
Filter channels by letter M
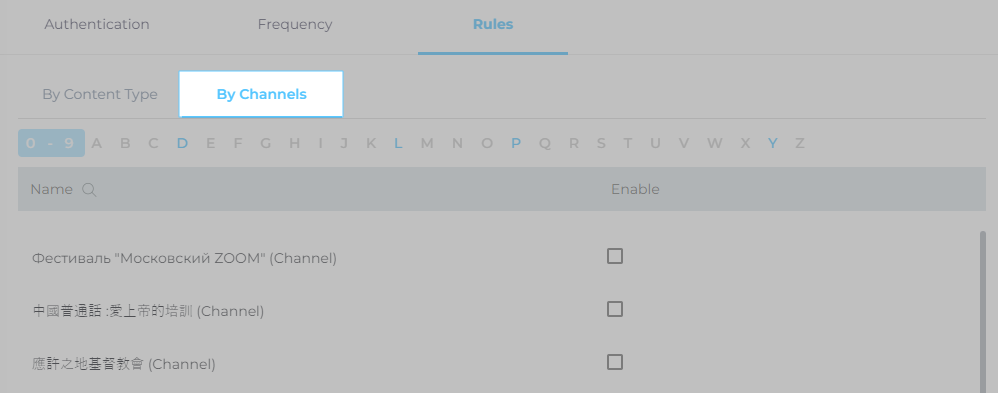click(427, 143)
